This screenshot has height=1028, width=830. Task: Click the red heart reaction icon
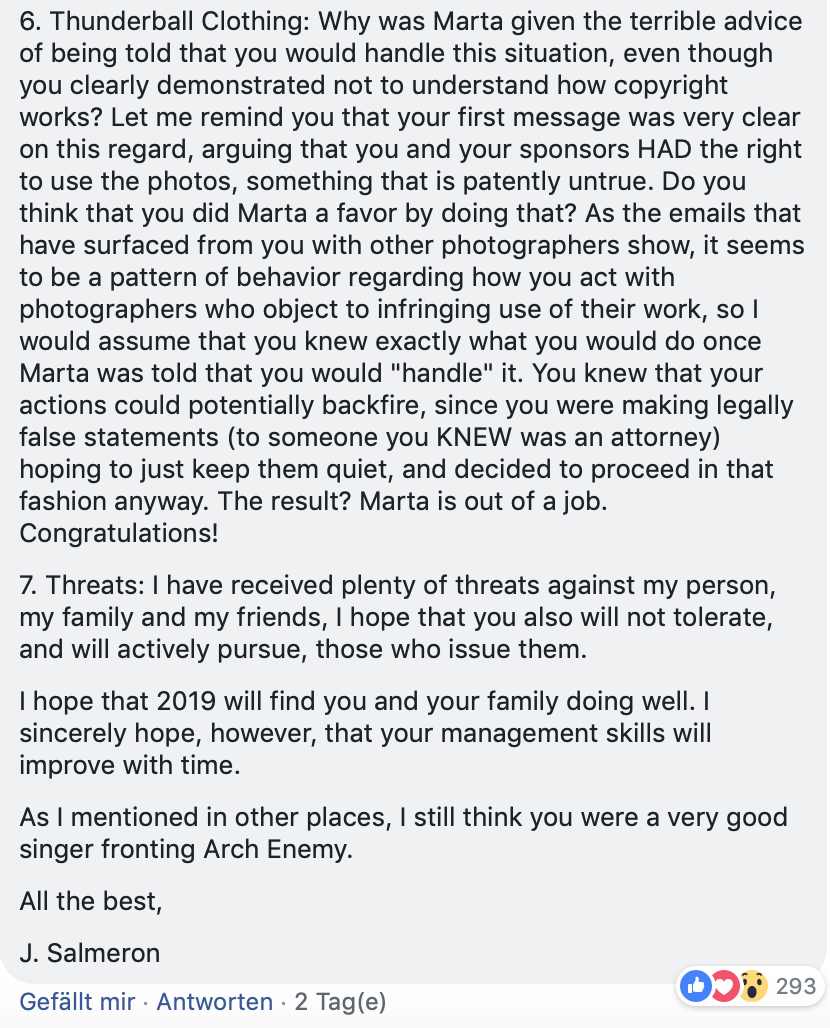click(725, 985)
